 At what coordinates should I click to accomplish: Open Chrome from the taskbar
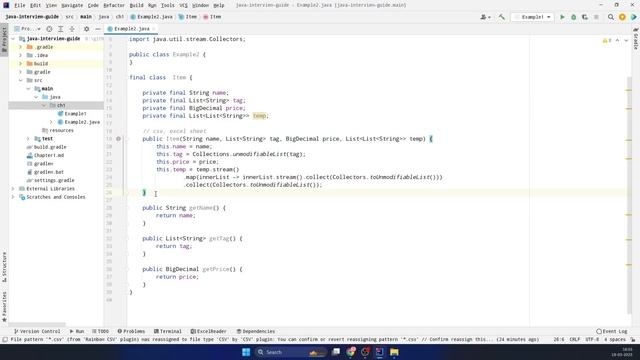coord(351,352)
